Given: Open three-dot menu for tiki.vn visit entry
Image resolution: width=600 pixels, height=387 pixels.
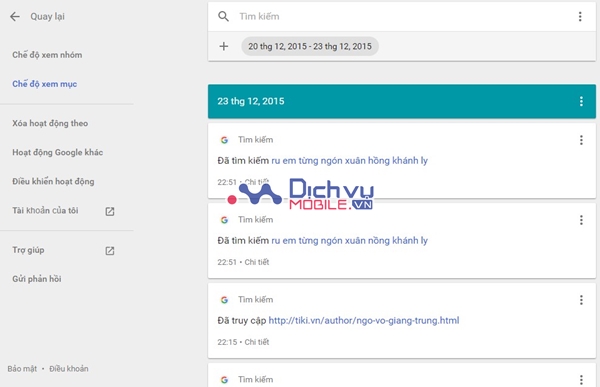Looking at the screenshot, I should tap(581, 300).
